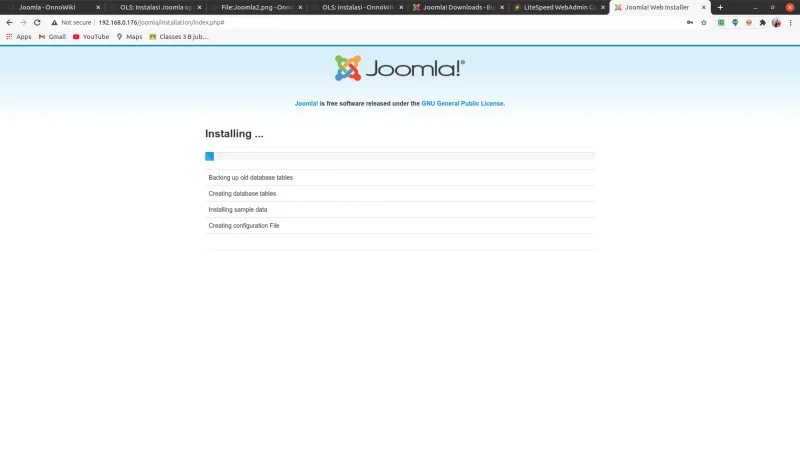This screenshot has height=456, width=800.
Task: Close the LiteSpeed WebAdmin tab
Action: coord(603,7)
